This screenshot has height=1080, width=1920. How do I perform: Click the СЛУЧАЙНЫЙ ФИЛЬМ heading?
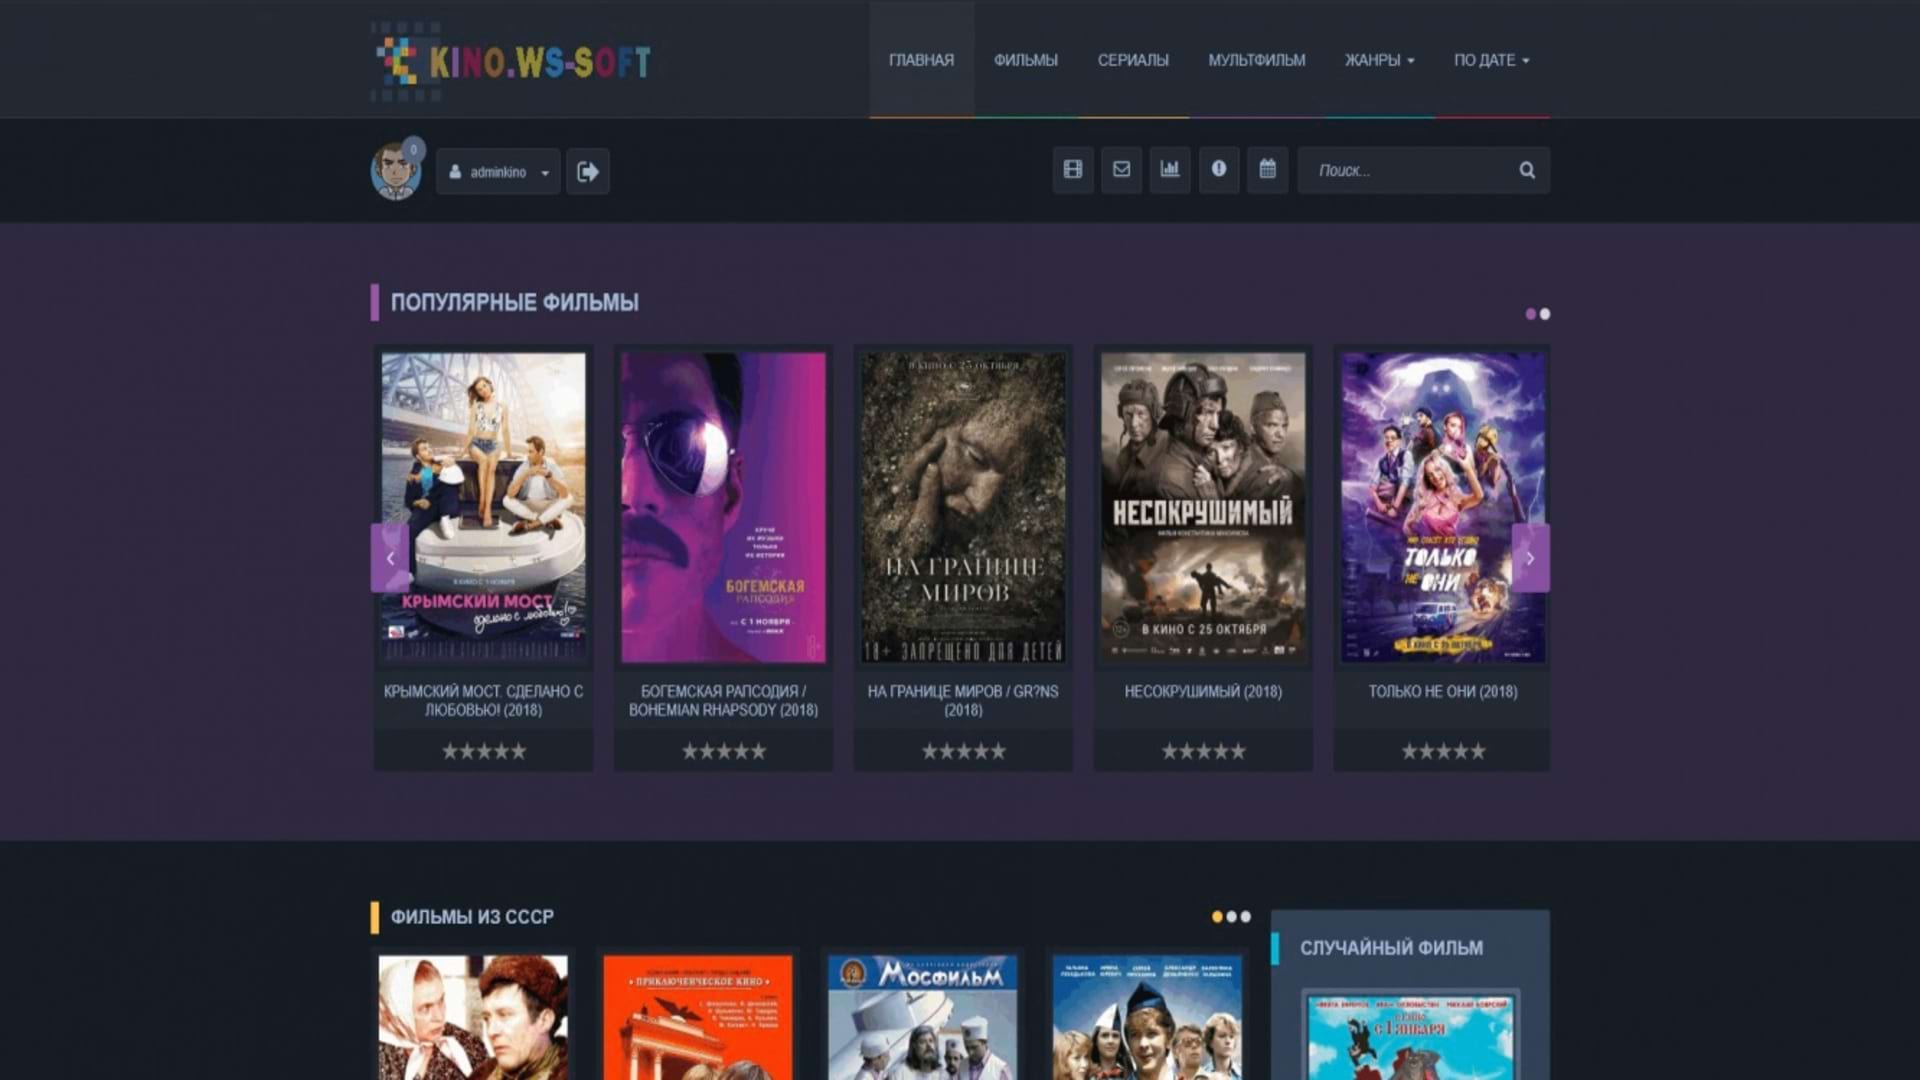[x=1391, y=948]
